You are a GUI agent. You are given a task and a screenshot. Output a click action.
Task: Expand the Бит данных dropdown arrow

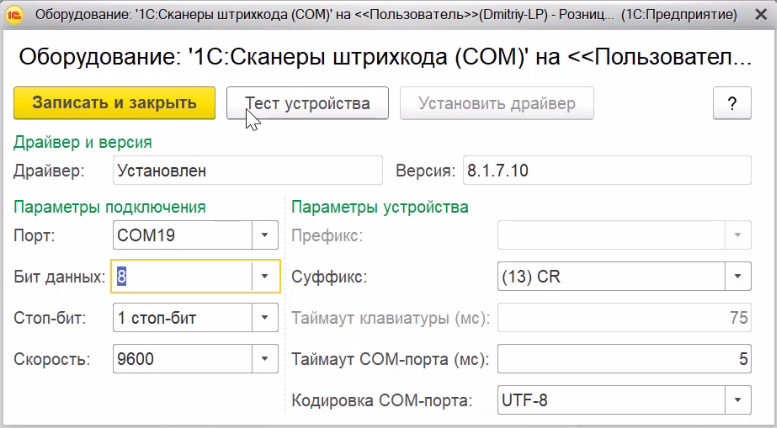click(x=265, y=276)
